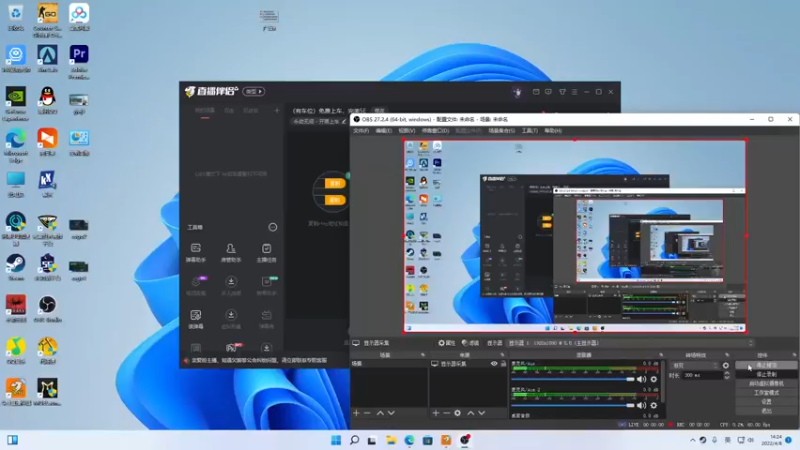Open 读弹幕 tool in the streaming companion

pos(195,319)
